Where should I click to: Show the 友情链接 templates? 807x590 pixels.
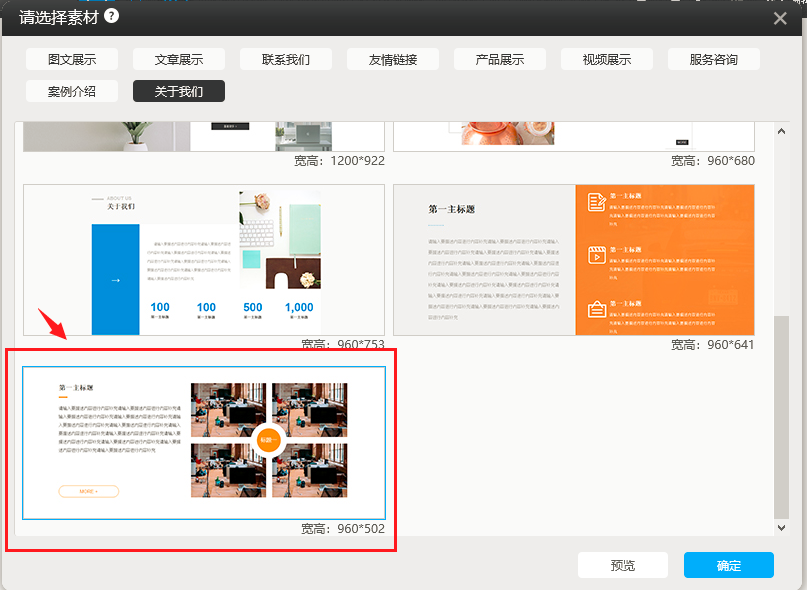393,59
